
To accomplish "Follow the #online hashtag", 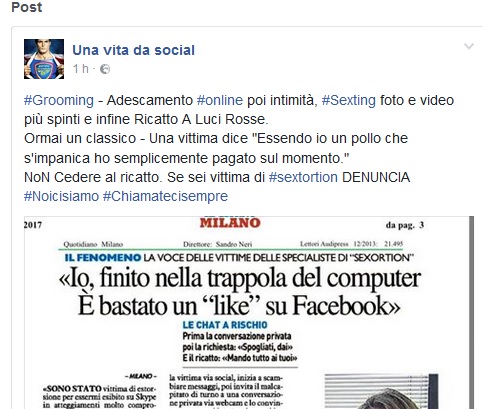I will coord(220,100).
